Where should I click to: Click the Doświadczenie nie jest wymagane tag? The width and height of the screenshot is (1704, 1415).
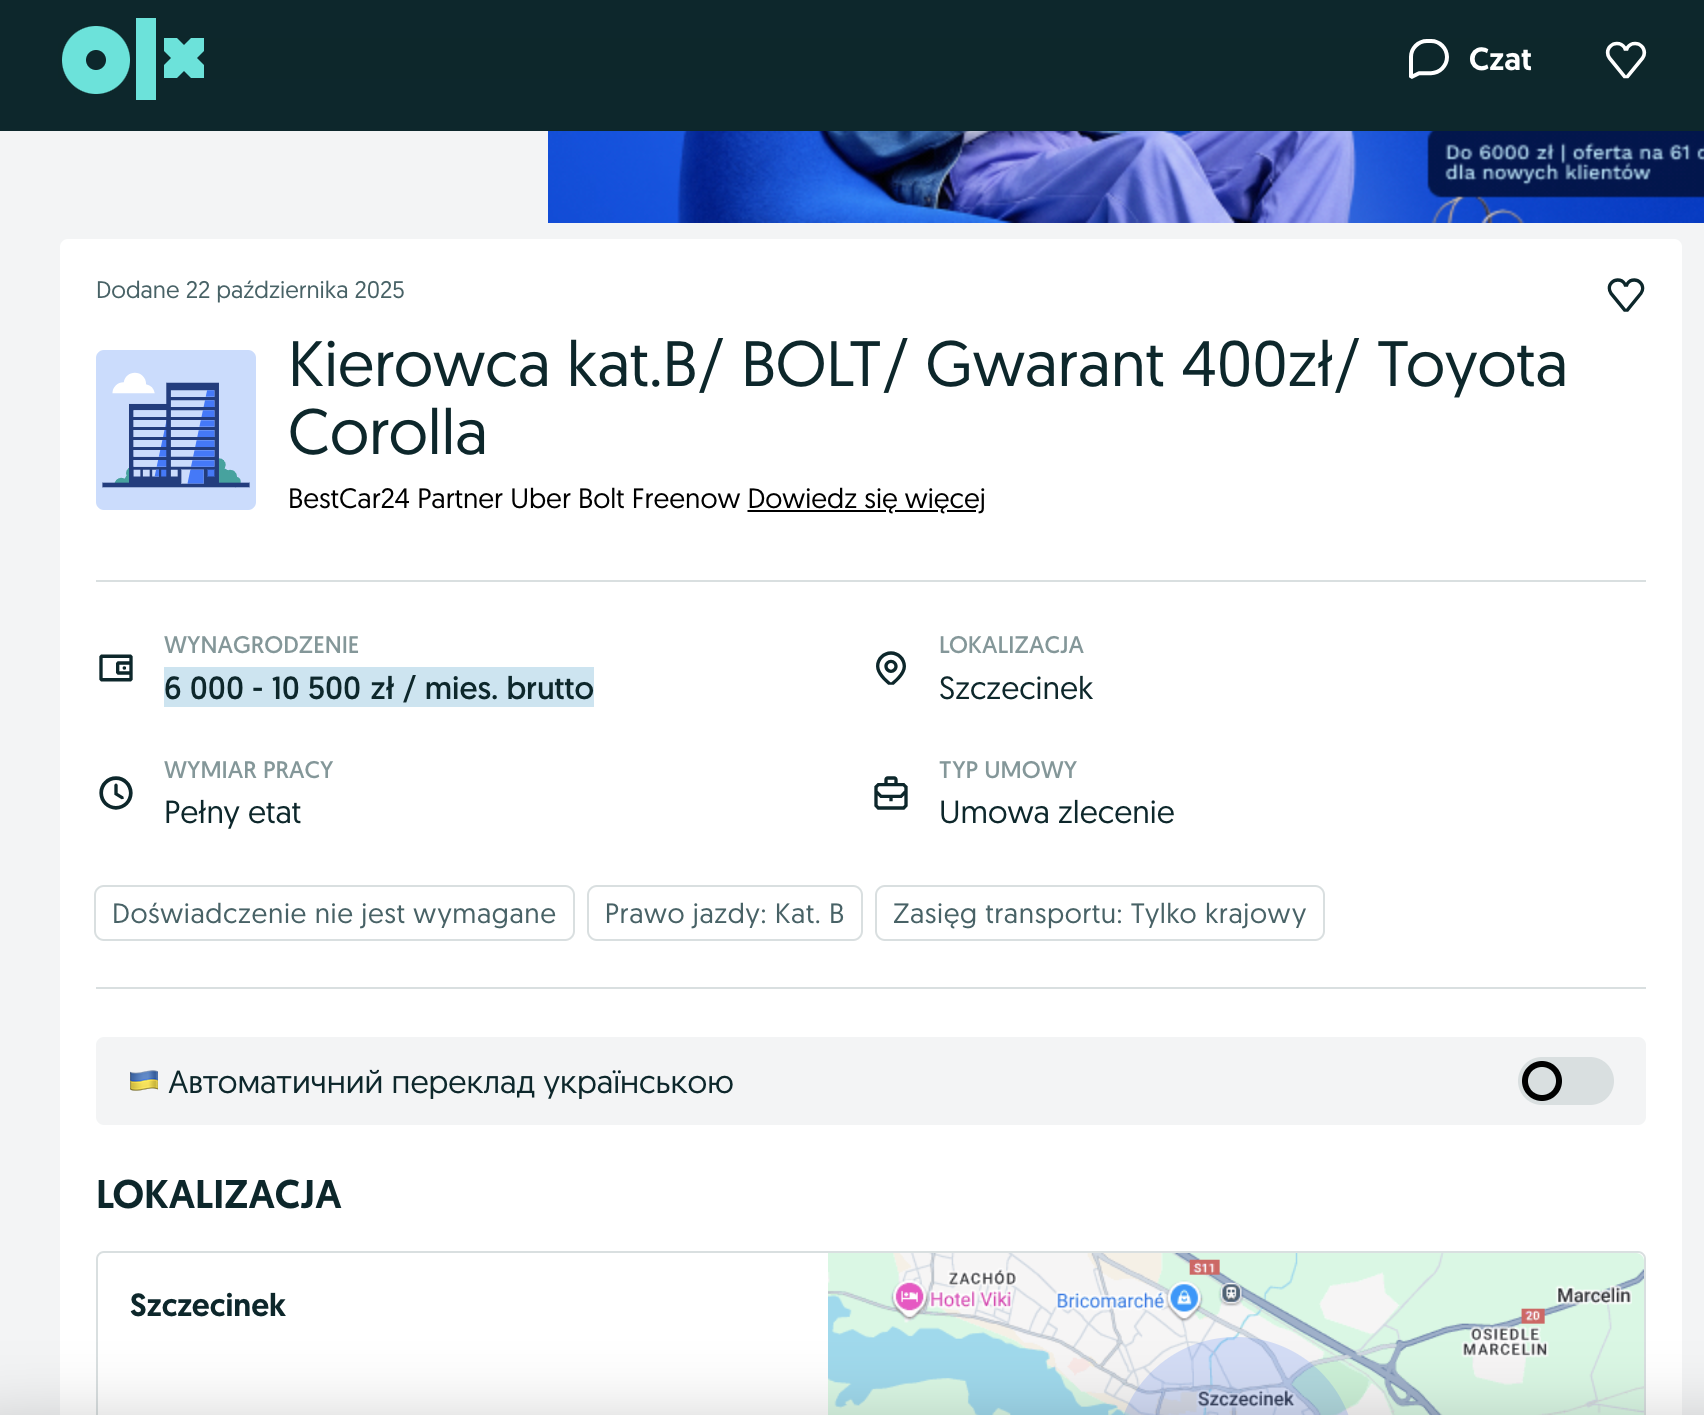click(334, 913)
